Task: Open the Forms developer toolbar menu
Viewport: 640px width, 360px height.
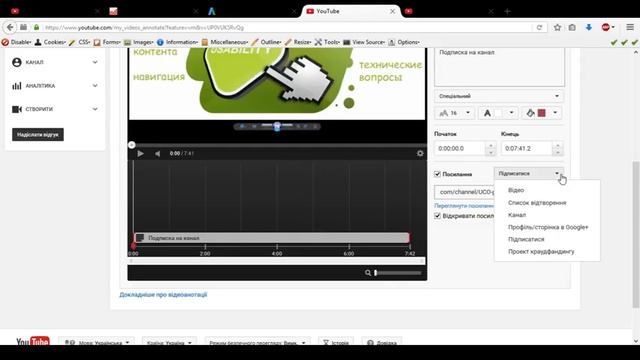Action: pyautogui.click(x=107, y=42)
